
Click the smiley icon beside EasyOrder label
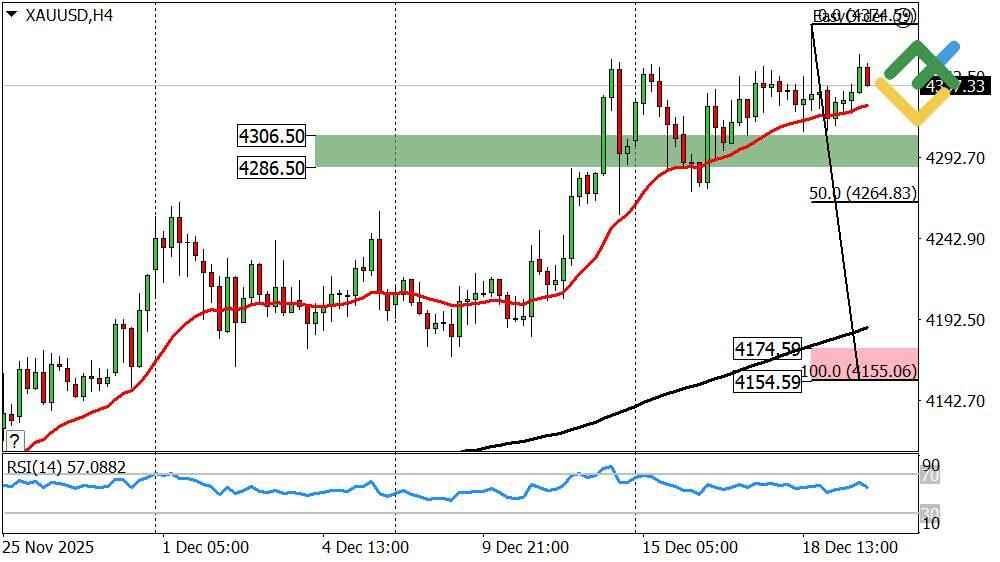tap(906, 22)
